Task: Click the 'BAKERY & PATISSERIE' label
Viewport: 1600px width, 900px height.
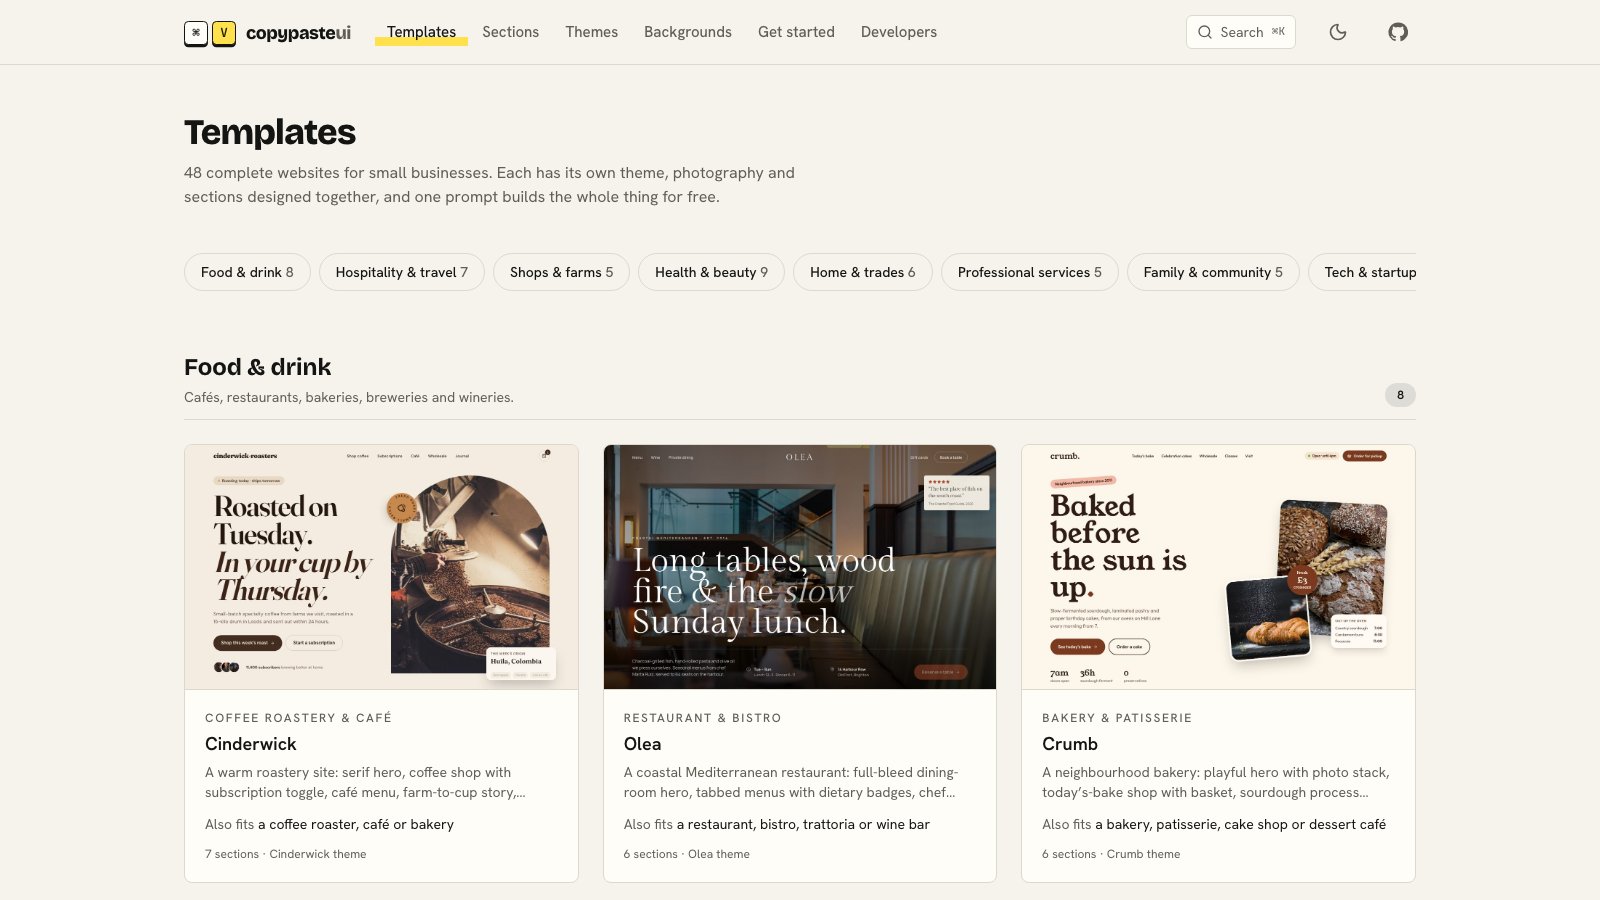Action: [1117, 718]
